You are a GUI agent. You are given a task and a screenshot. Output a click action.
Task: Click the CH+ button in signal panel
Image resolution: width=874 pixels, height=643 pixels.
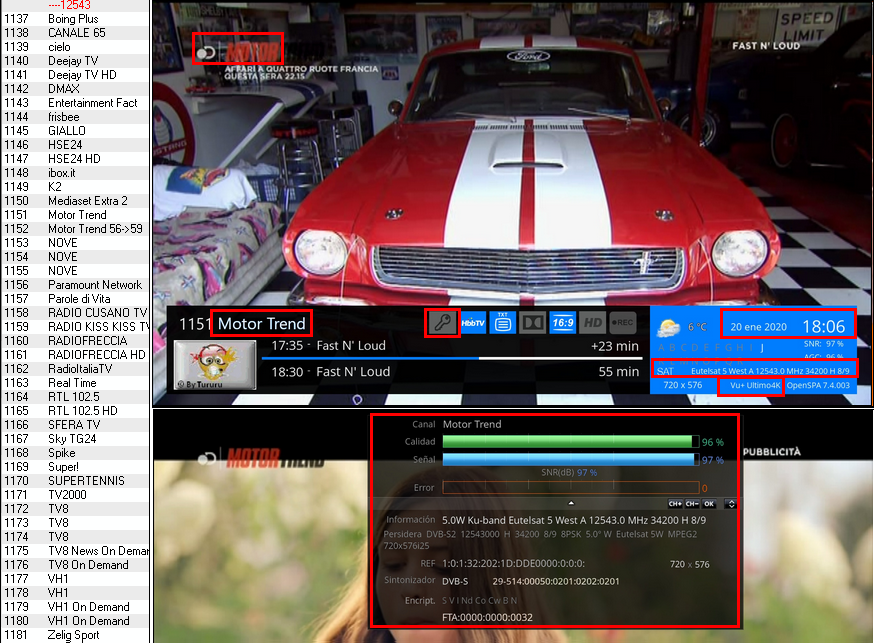click(675, 504)
